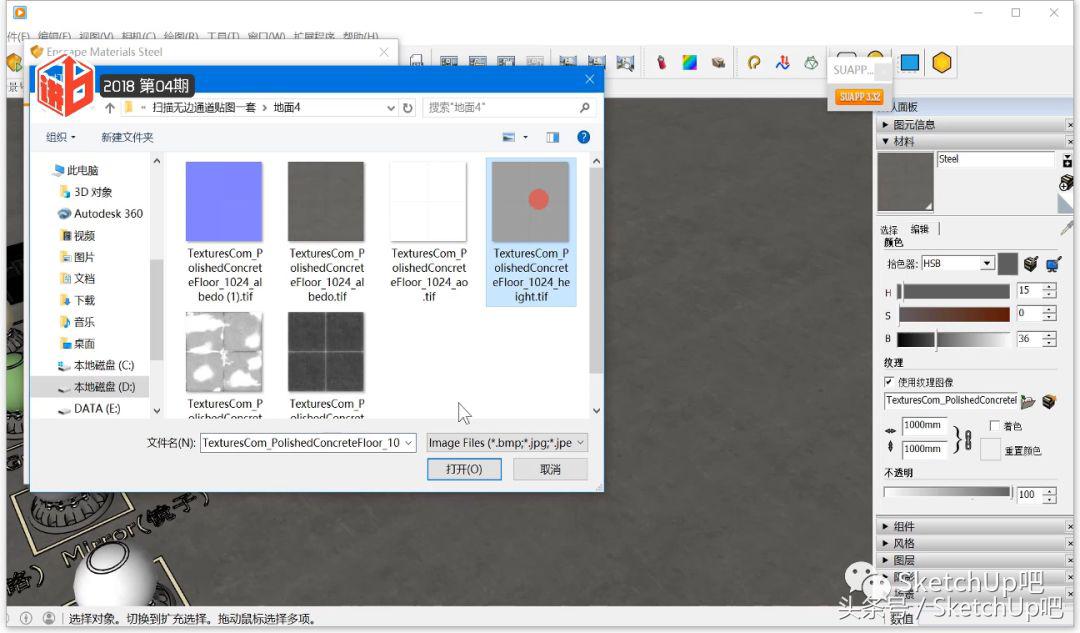
Task: Click the yellow hexagon toolbar icon
Action: (x=941, y=63)
